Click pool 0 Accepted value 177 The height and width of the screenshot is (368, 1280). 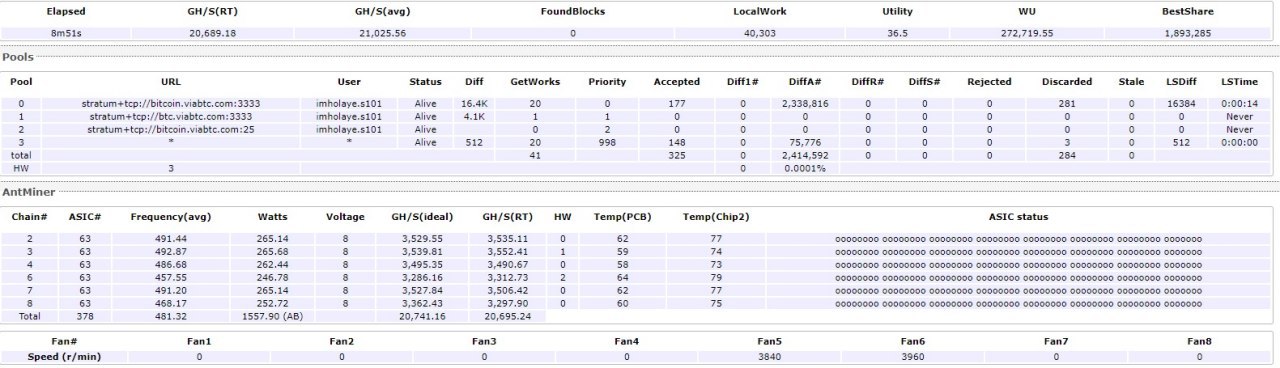[x=676, y=103]
